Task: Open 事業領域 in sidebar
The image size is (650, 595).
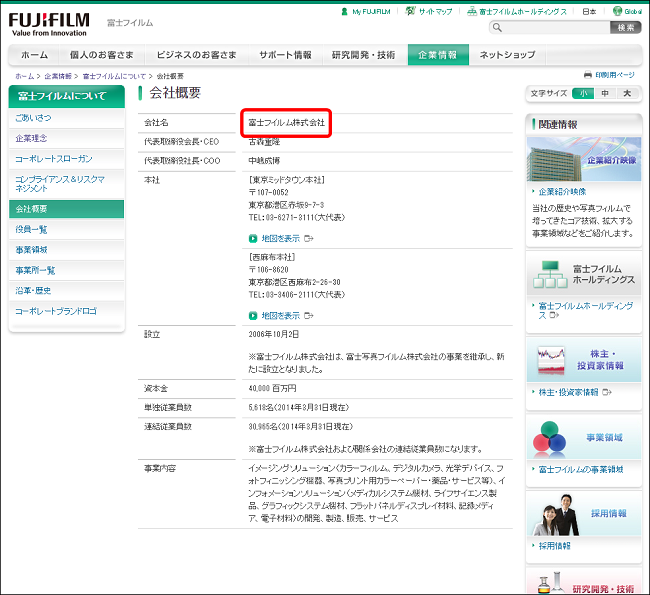Action: tap(66, 250)
